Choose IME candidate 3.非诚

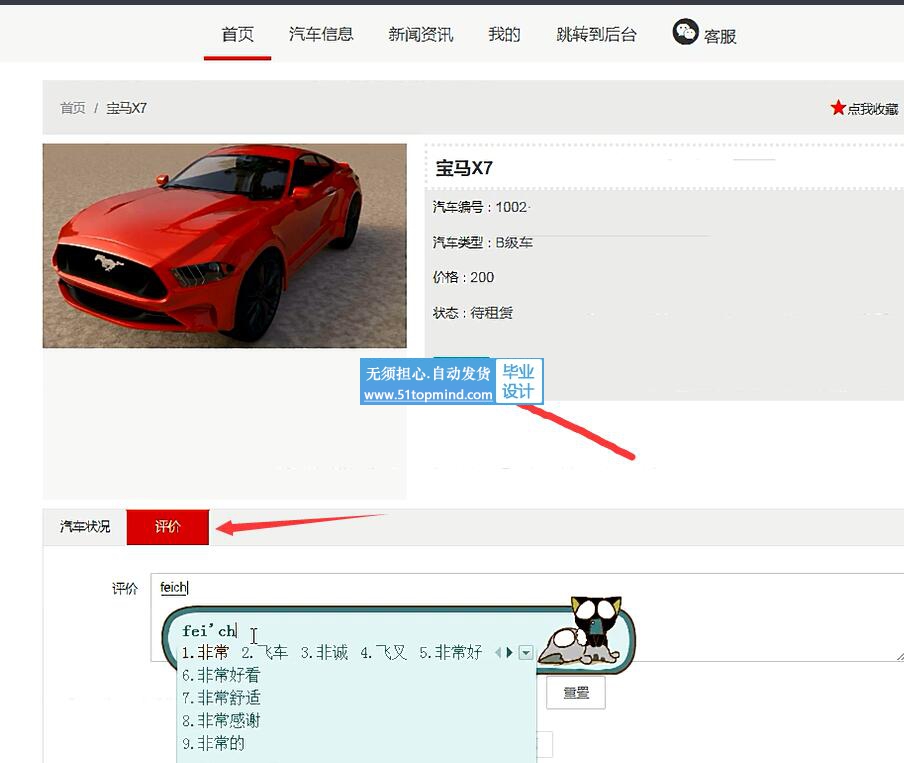click(324, 652)
